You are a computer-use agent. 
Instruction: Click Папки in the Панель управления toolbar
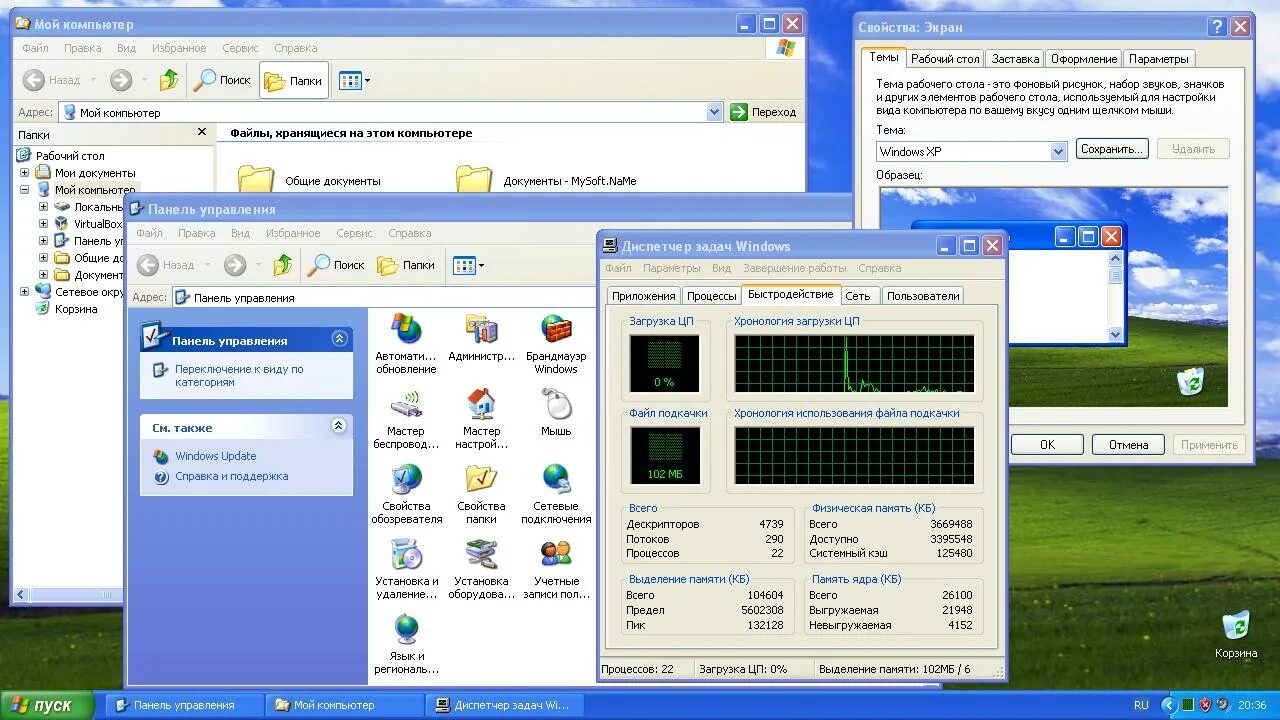click(407, 265)
